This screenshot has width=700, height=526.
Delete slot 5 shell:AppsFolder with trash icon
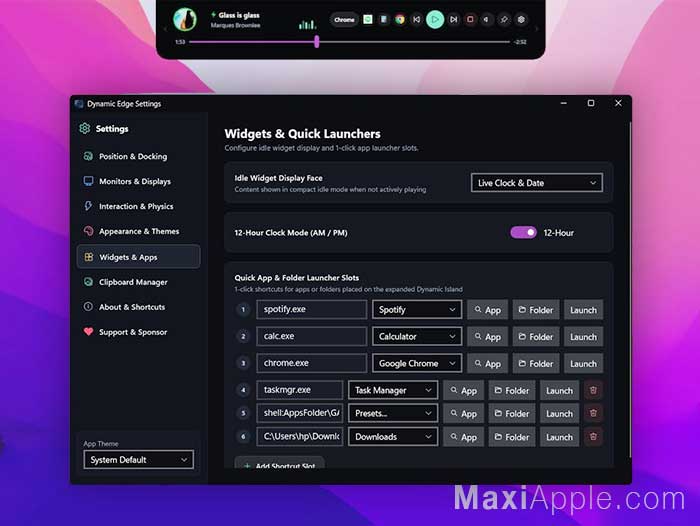coord(593,413)
